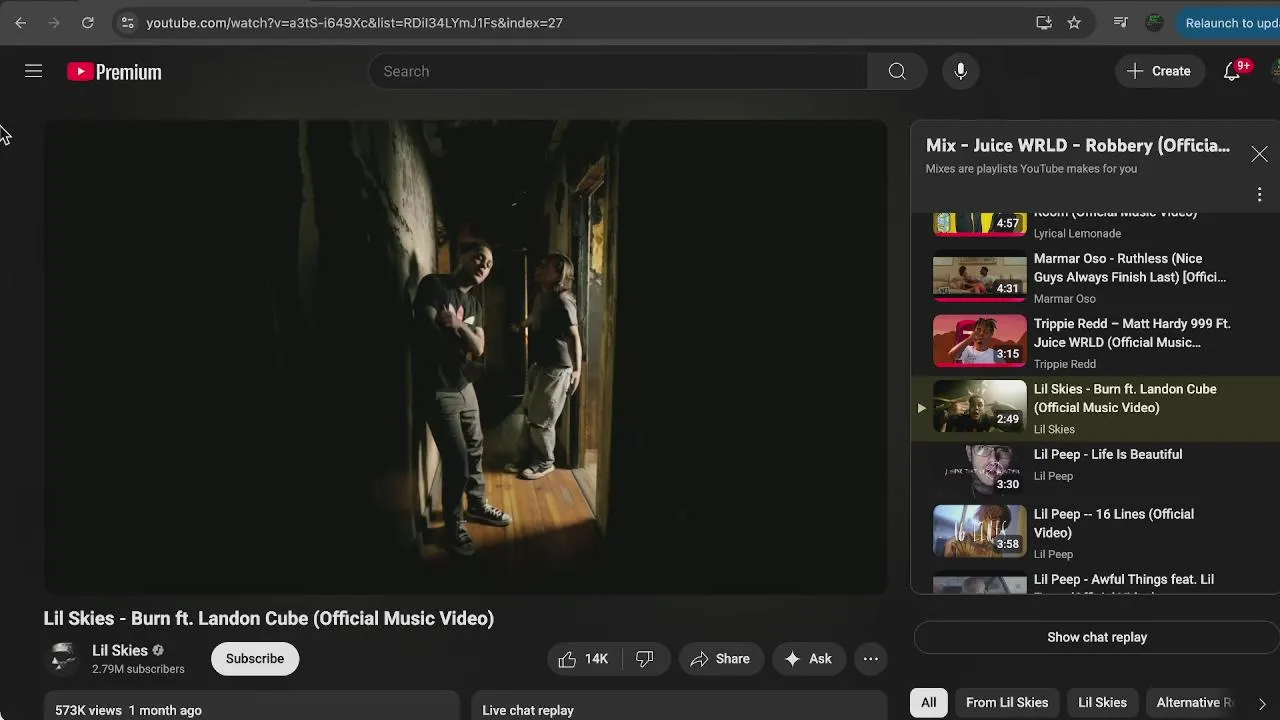Open Lil Skies channel avatar
The height and width of the screenshot is (720, 1280).
pos(63,658)
